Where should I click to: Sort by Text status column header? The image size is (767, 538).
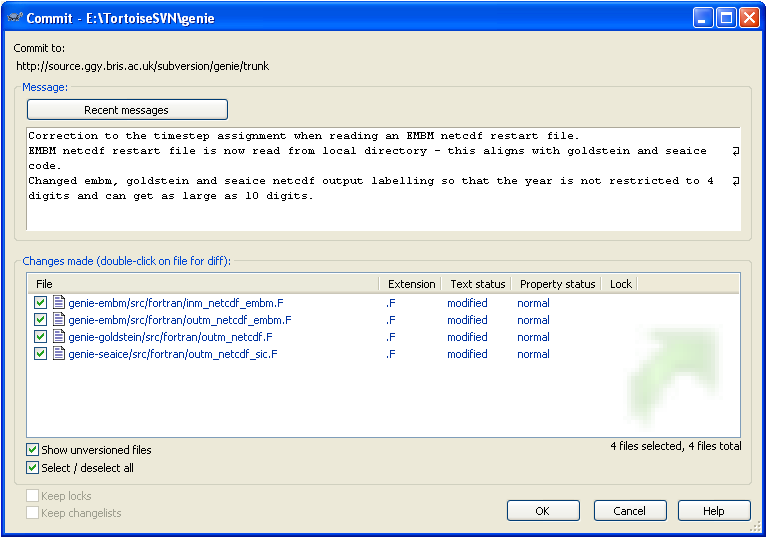(478, 284)
